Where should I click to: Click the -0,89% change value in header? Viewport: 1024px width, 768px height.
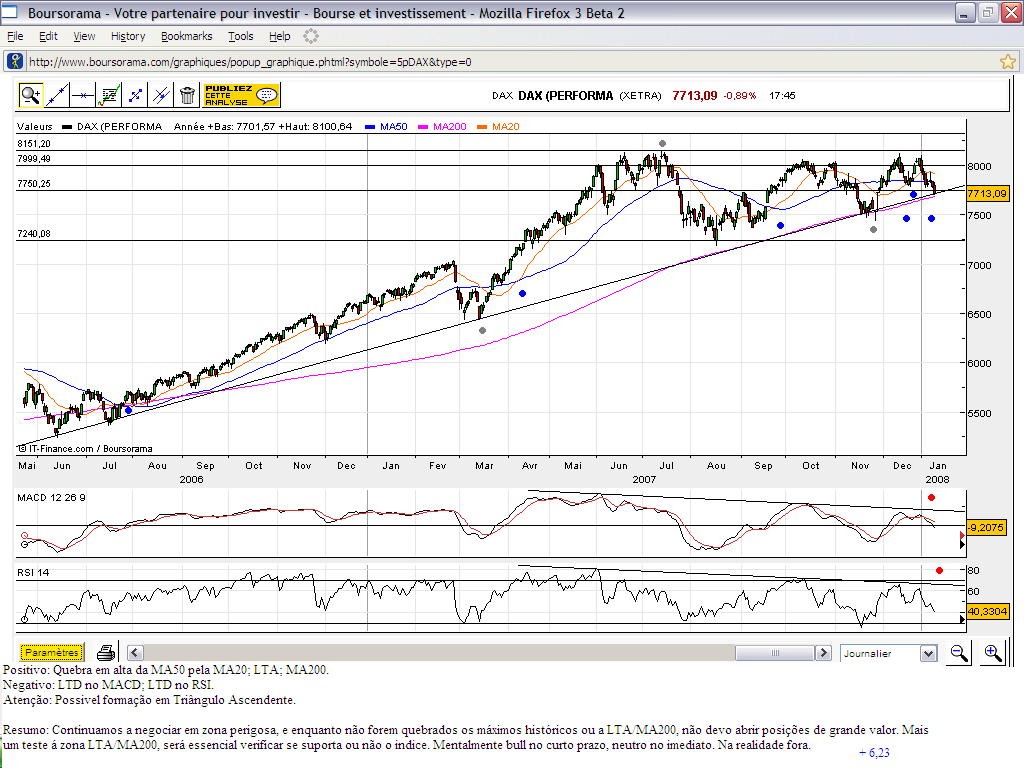740,96
